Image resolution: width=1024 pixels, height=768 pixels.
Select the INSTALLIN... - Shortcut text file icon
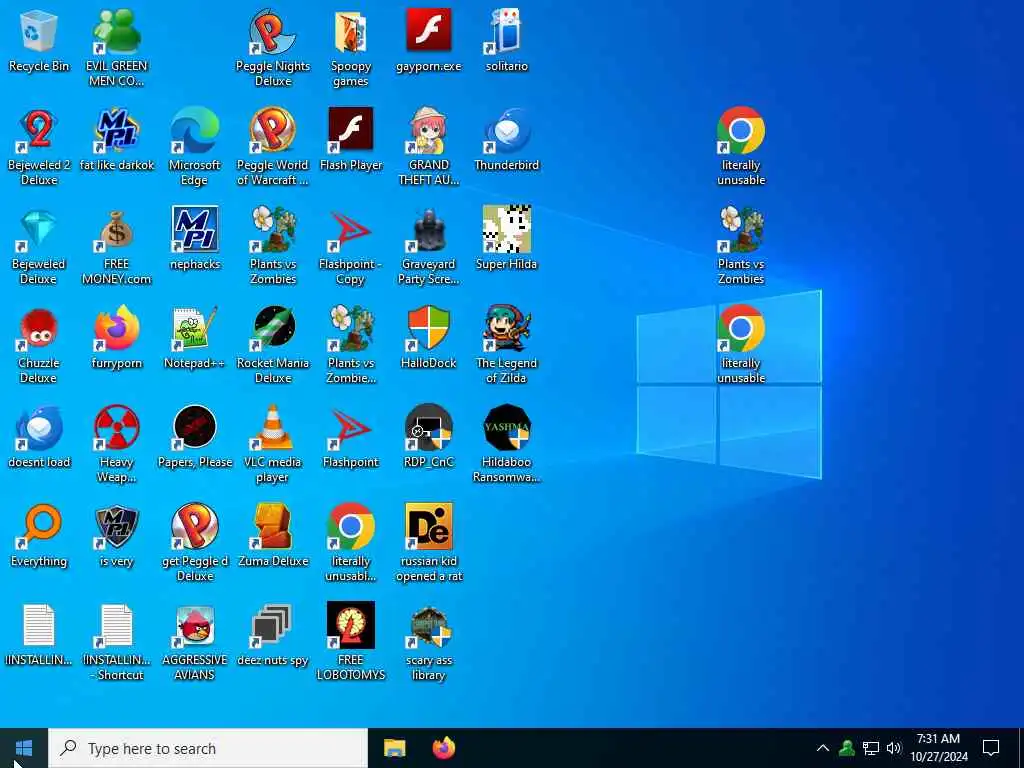click(x=117, y=626)
